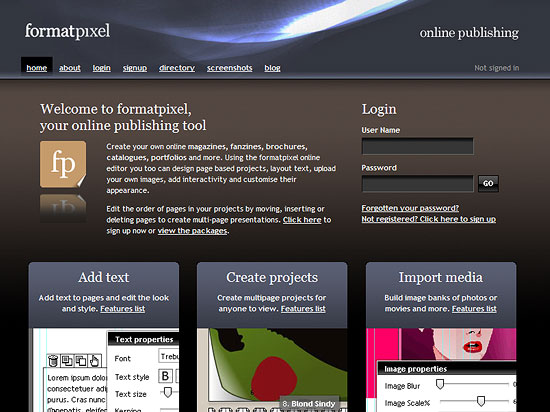Click the fp logo icon

click(x=63, y=164)
